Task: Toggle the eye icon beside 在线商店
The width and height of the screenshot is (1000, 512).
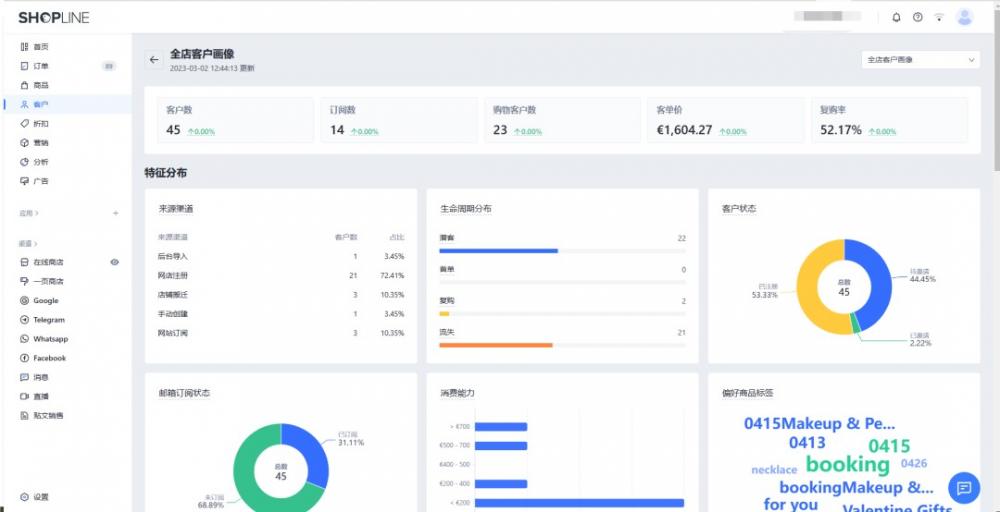Action: 115,262
